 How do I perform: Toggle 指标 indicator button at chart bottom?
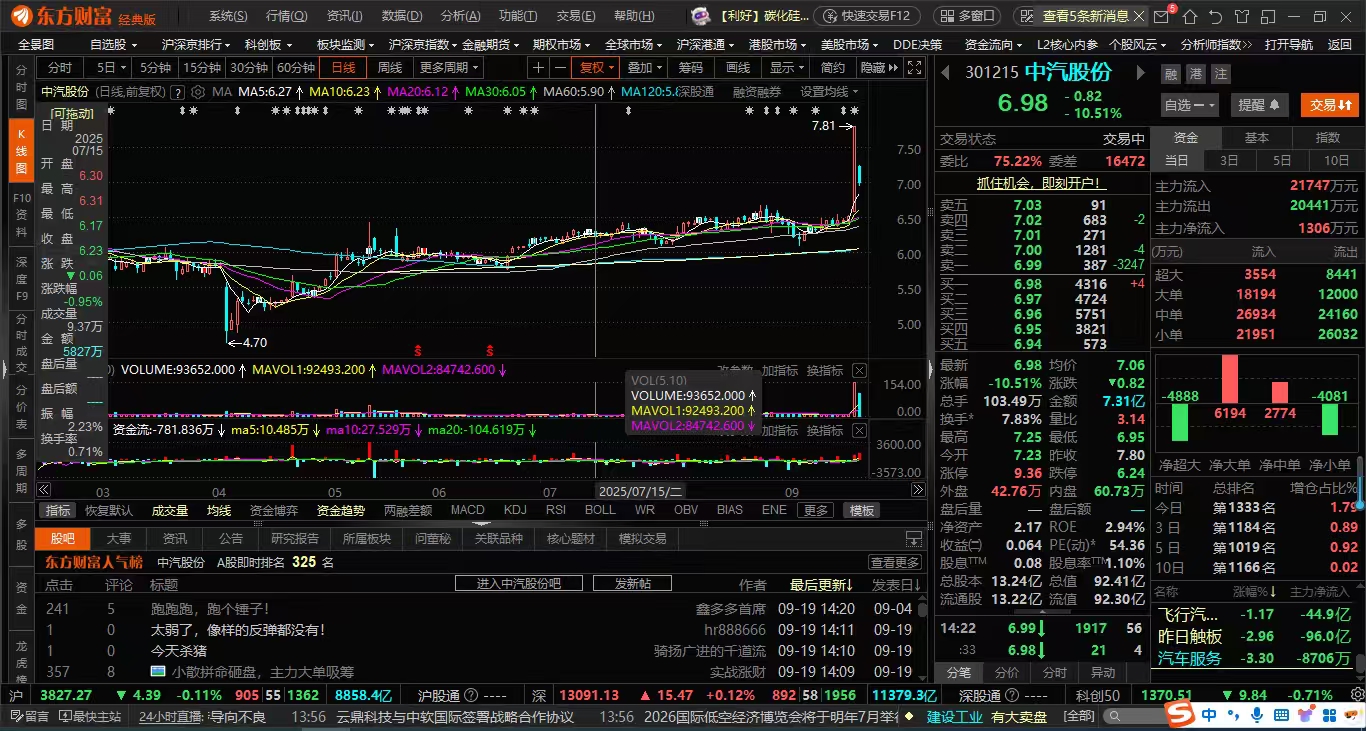(58, 510)
